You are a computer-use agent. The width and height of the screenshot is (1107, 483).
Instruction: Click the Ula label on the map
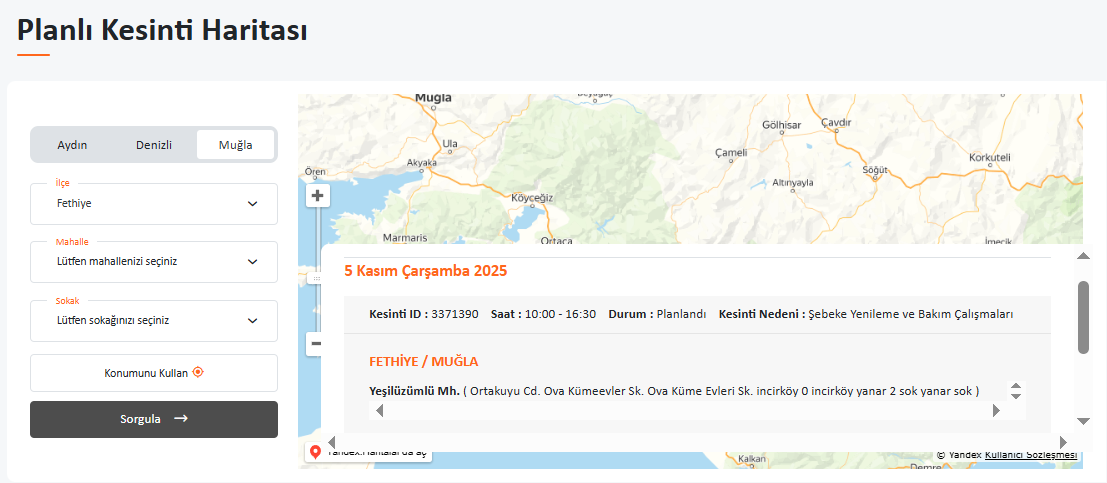(450, 143)
